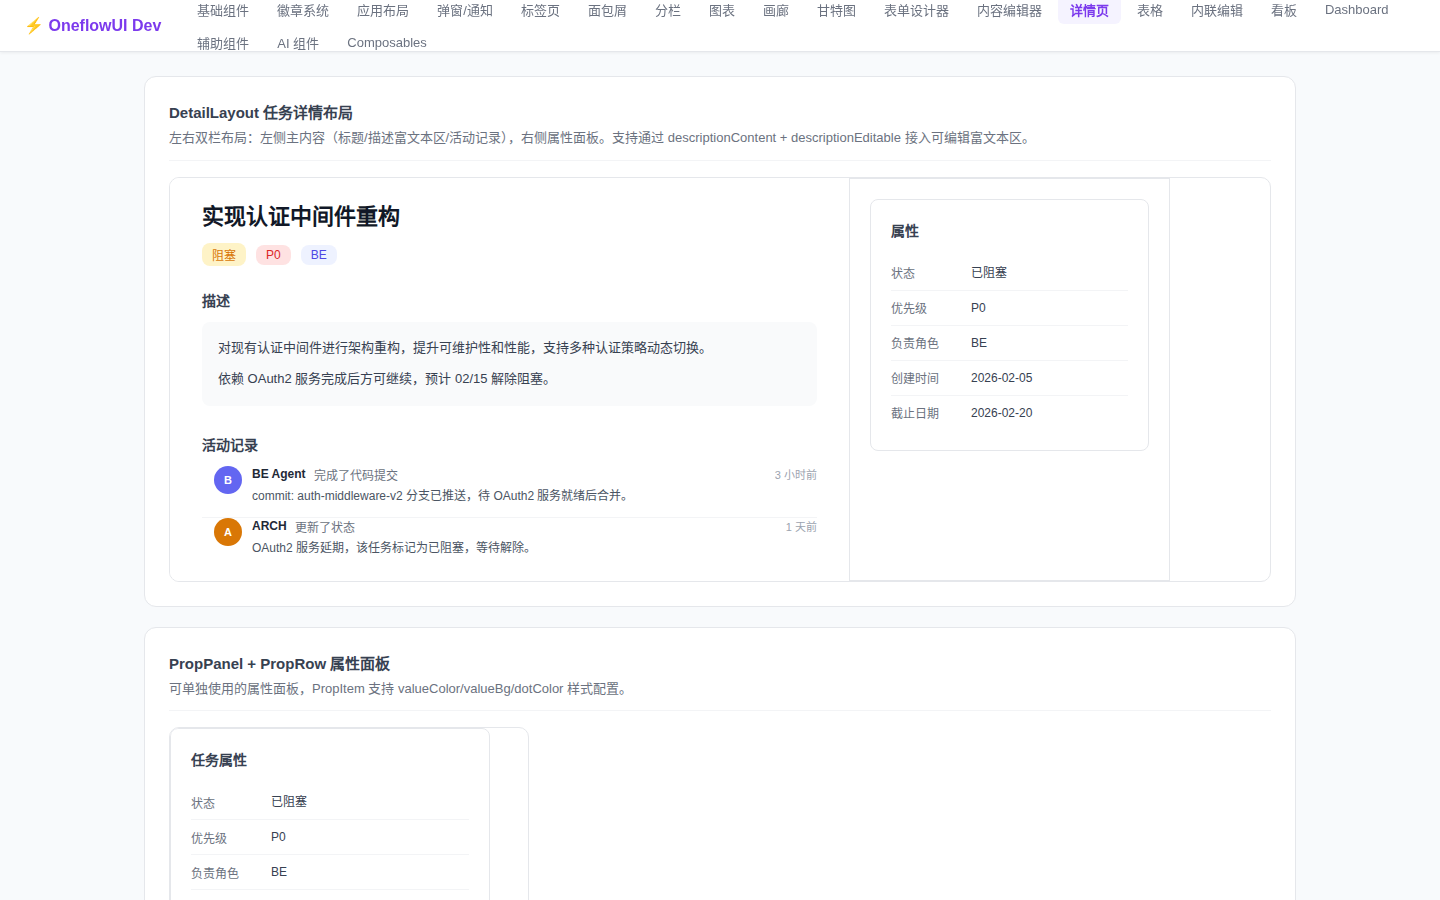Click 已阻塞 value in 任务属性 panel
This screenshot has width=1440, height=900.
tap(289, 802)
